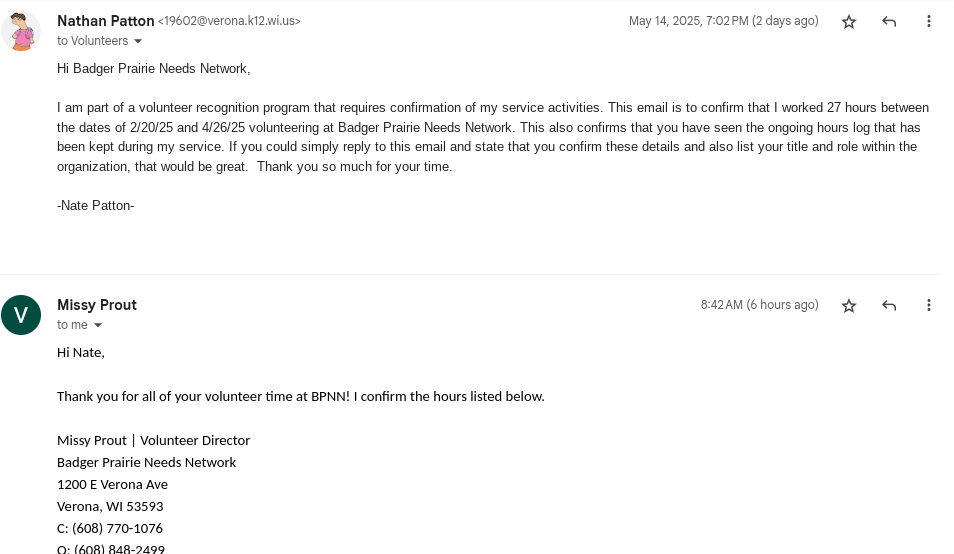Screen dimensions: 954x554
Task: Click Nathan Patton's profile avatar
Action: (21, 32)
